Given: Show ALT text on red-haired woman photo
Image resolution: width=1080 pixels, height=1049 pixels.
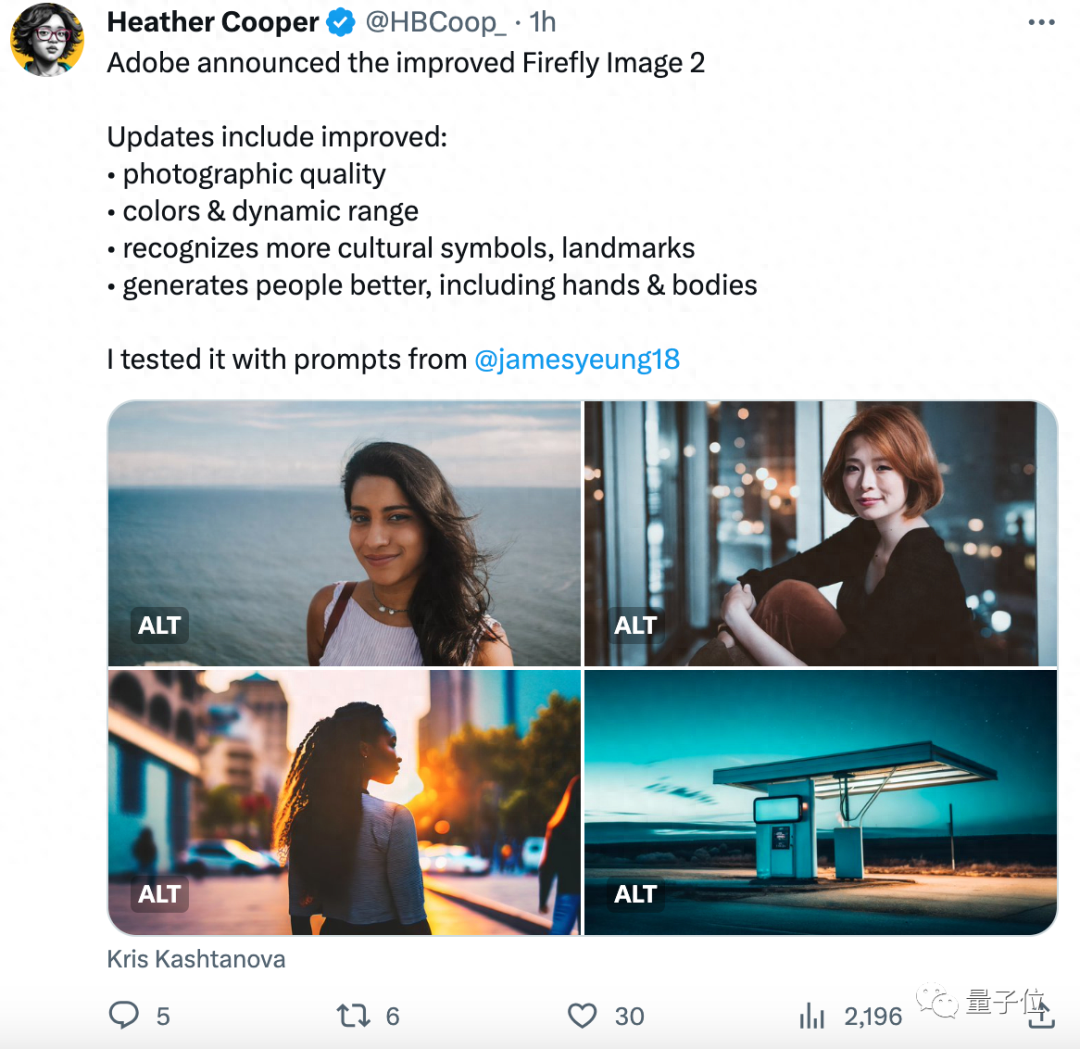Looking at the screenshot, I should (x=636, y=626).
